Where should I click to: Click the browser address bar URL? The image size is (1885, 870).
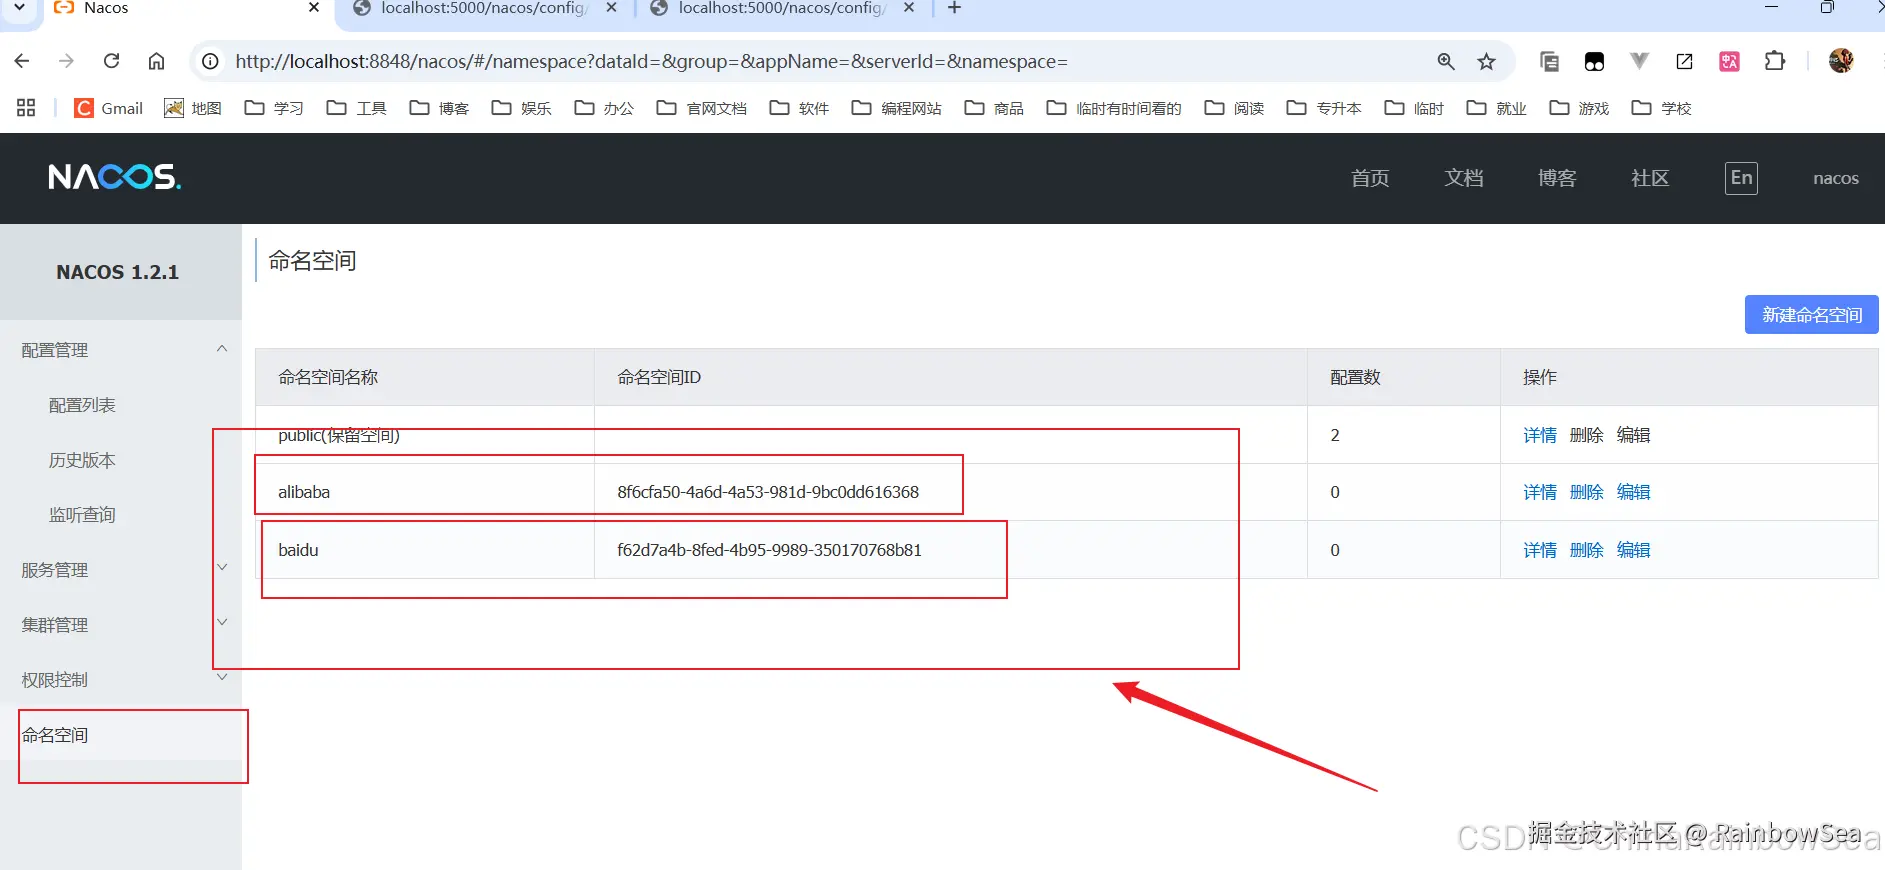(x=652, y=61)
